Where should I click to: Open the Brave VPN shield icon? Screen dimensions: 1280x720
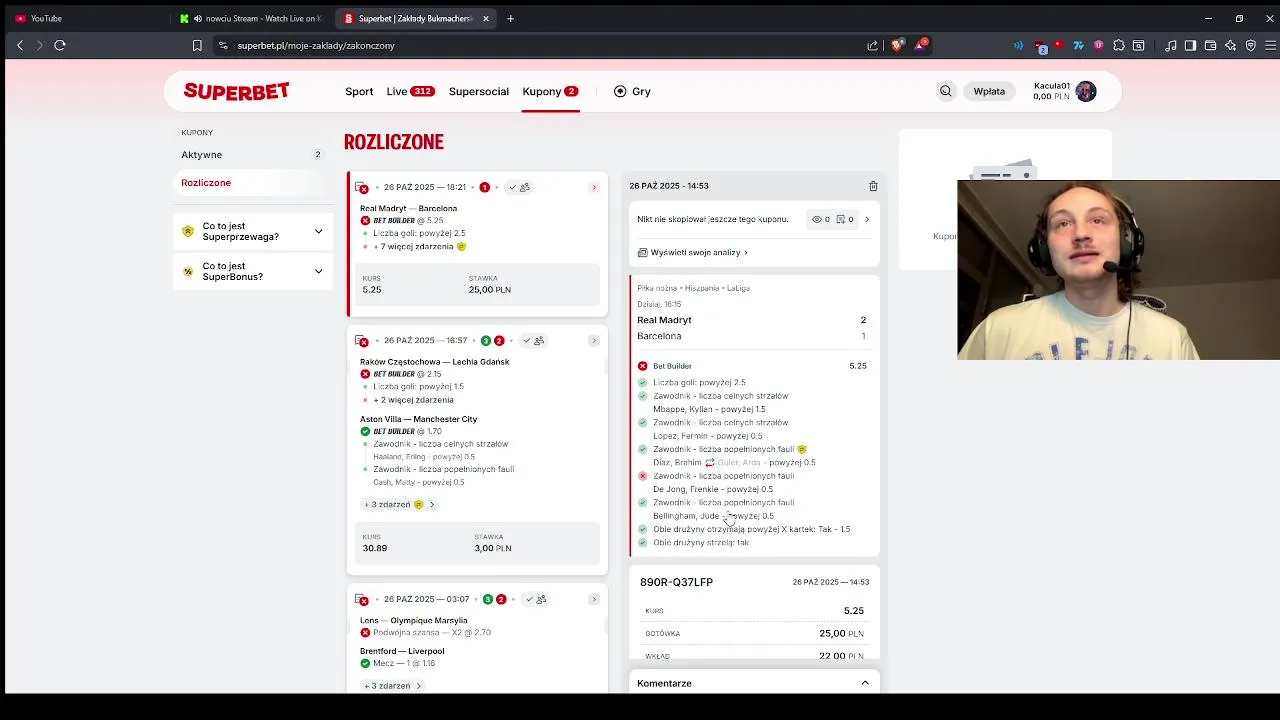coord(1250,45)
